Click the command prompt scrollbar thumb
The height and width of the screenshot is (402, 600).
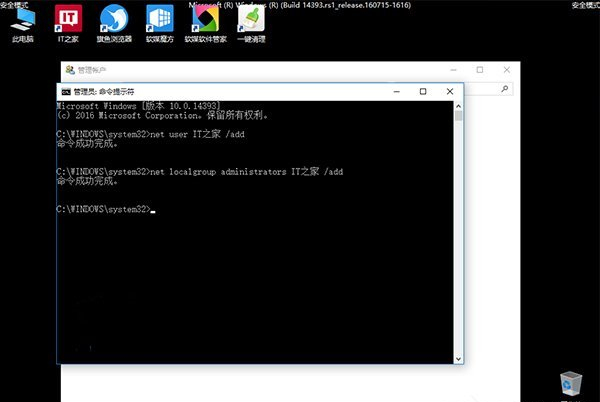[x=458, y=116]
